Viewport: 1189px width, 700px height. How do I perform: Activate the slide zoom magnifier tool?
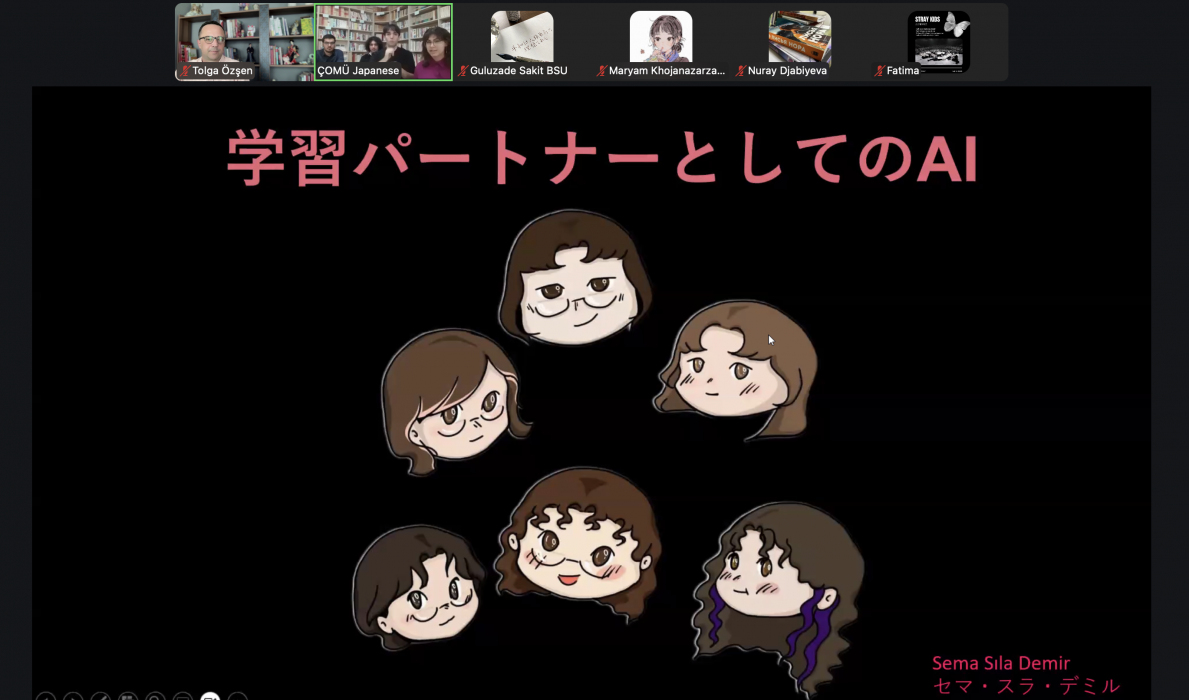click(x=155, y=697)
